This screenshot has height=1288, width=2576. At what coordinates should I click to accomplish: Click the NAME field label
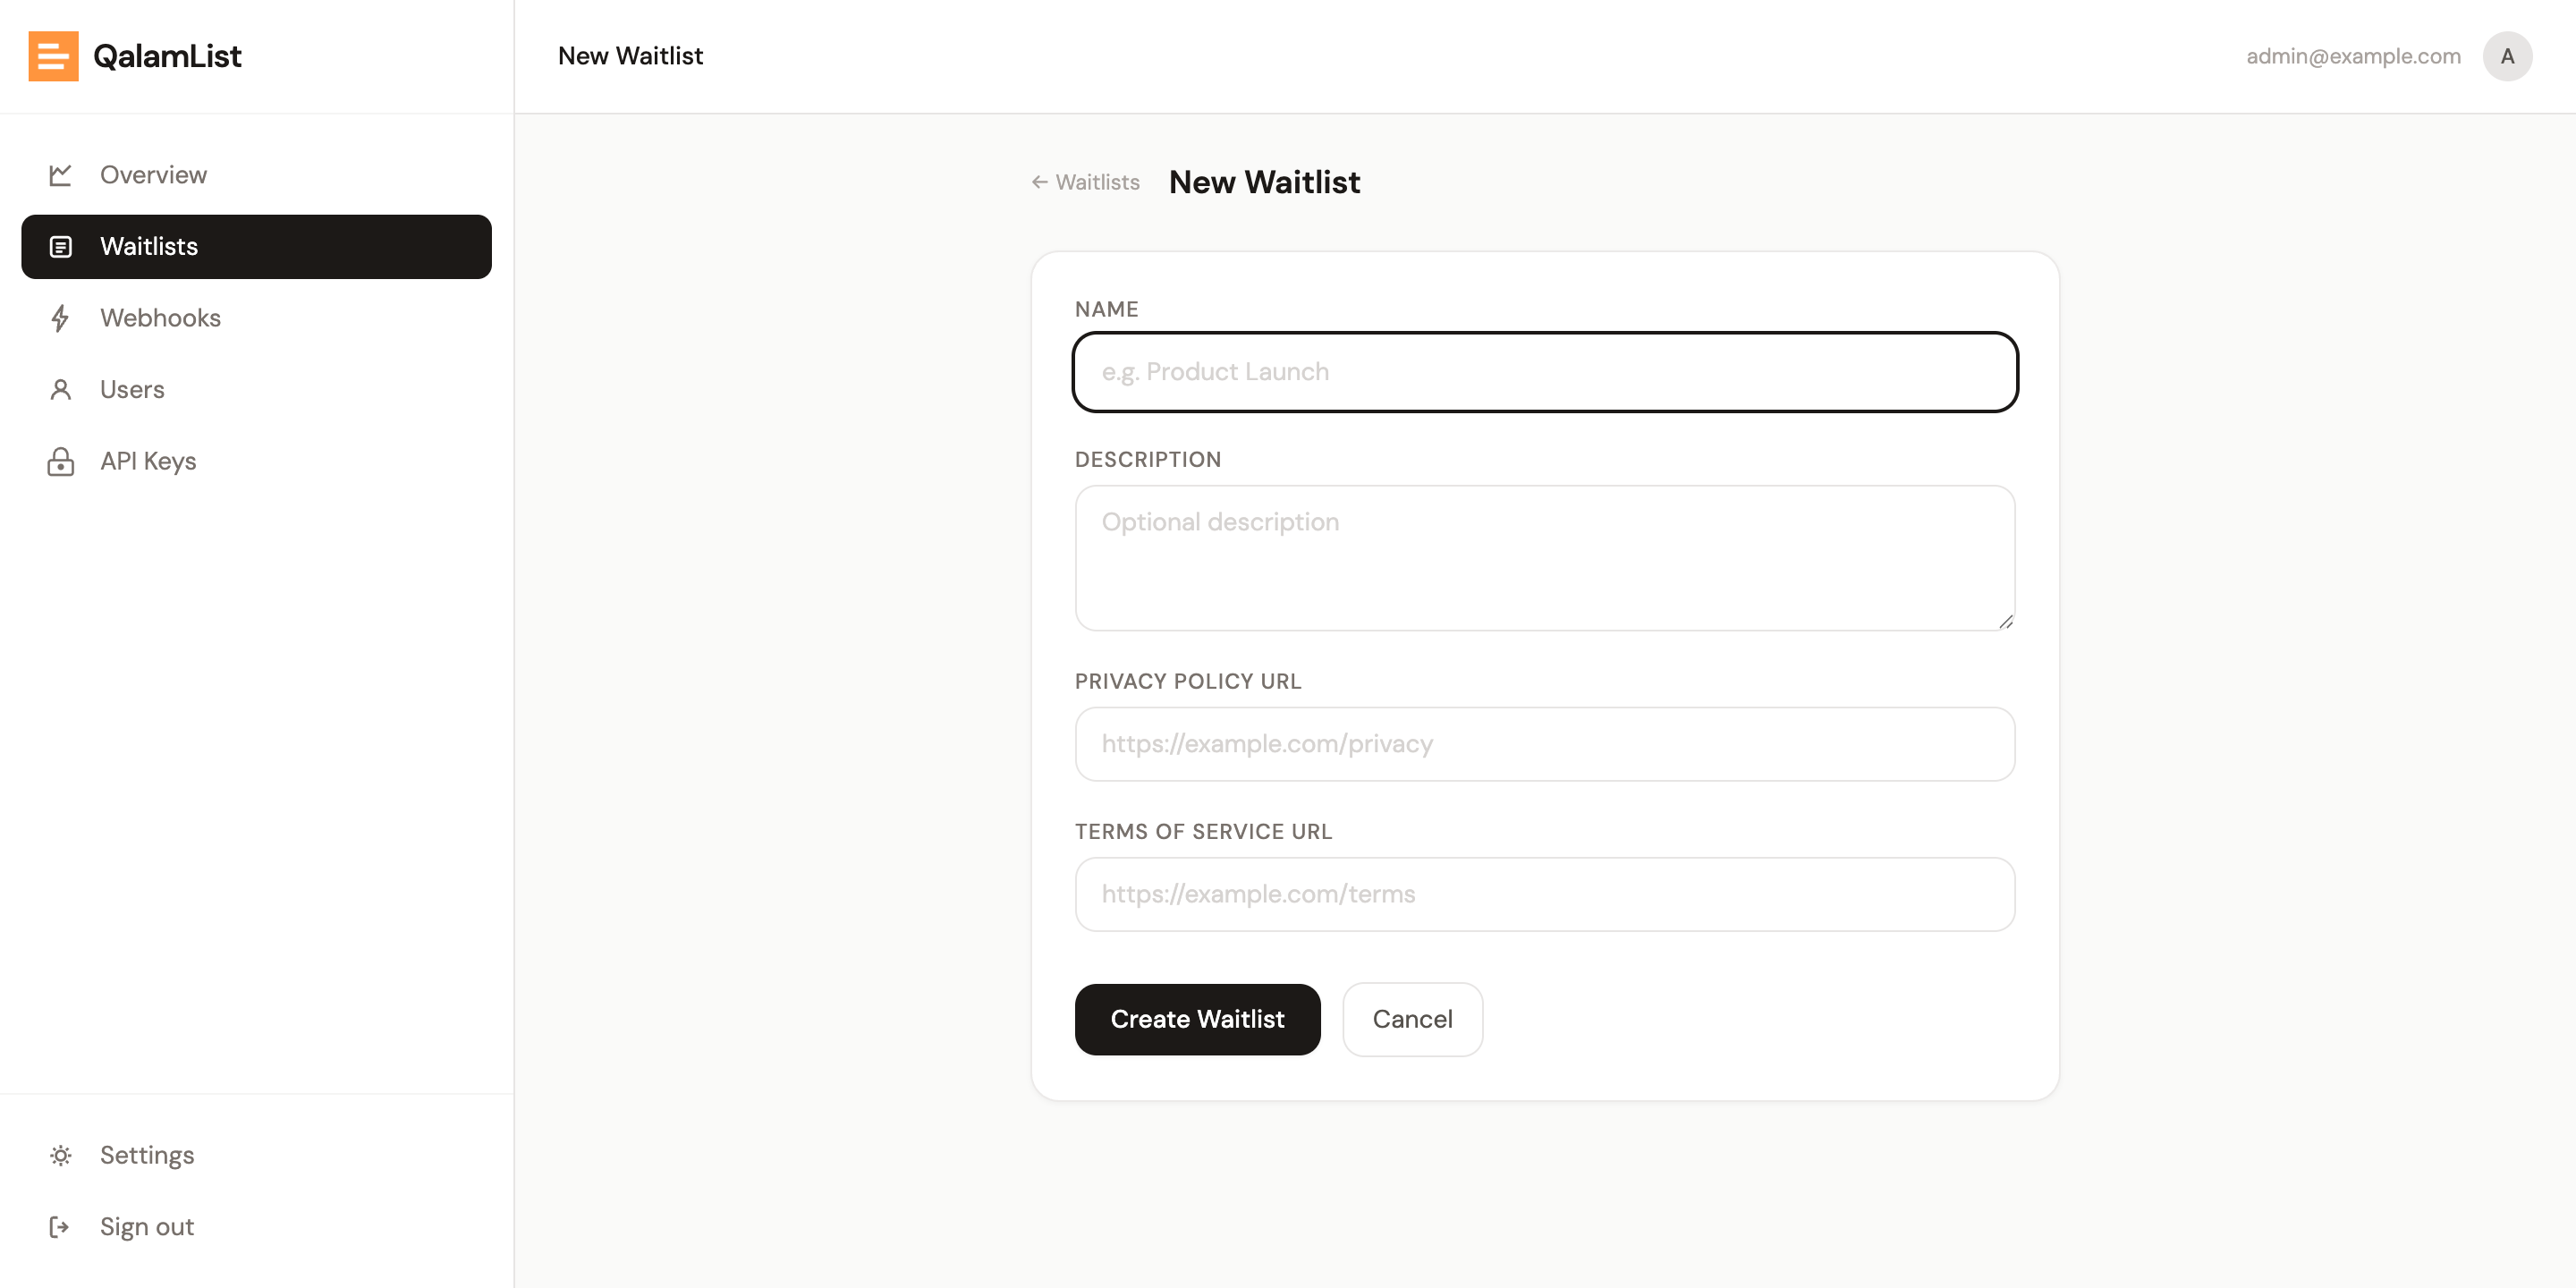coord(1106,309)
